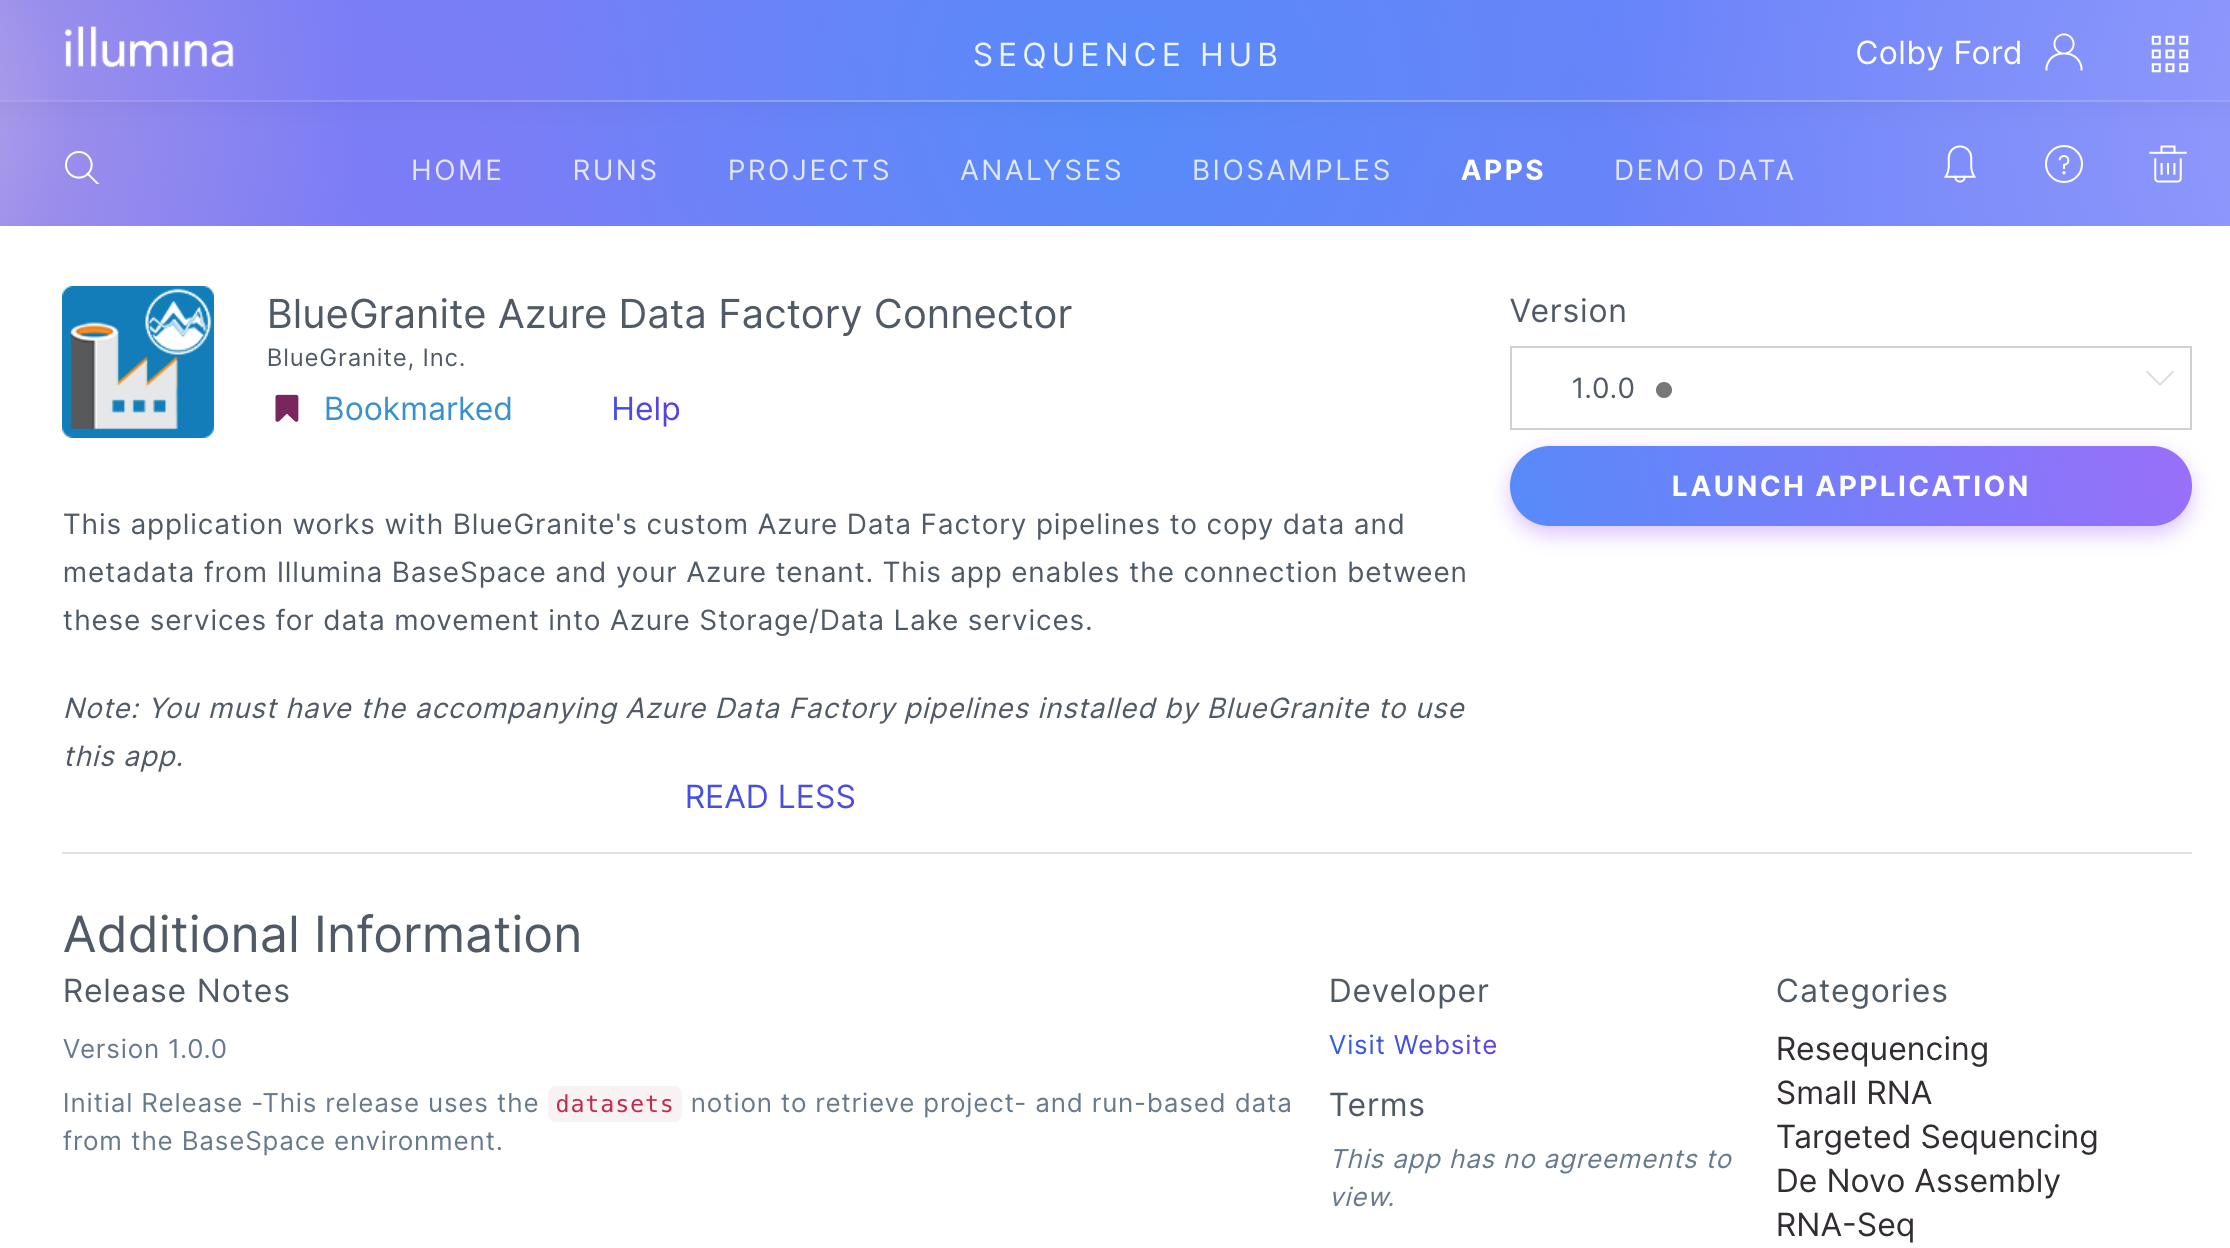
Task: Click the RNA-Seq category
Action: tap(1845, 1225)
